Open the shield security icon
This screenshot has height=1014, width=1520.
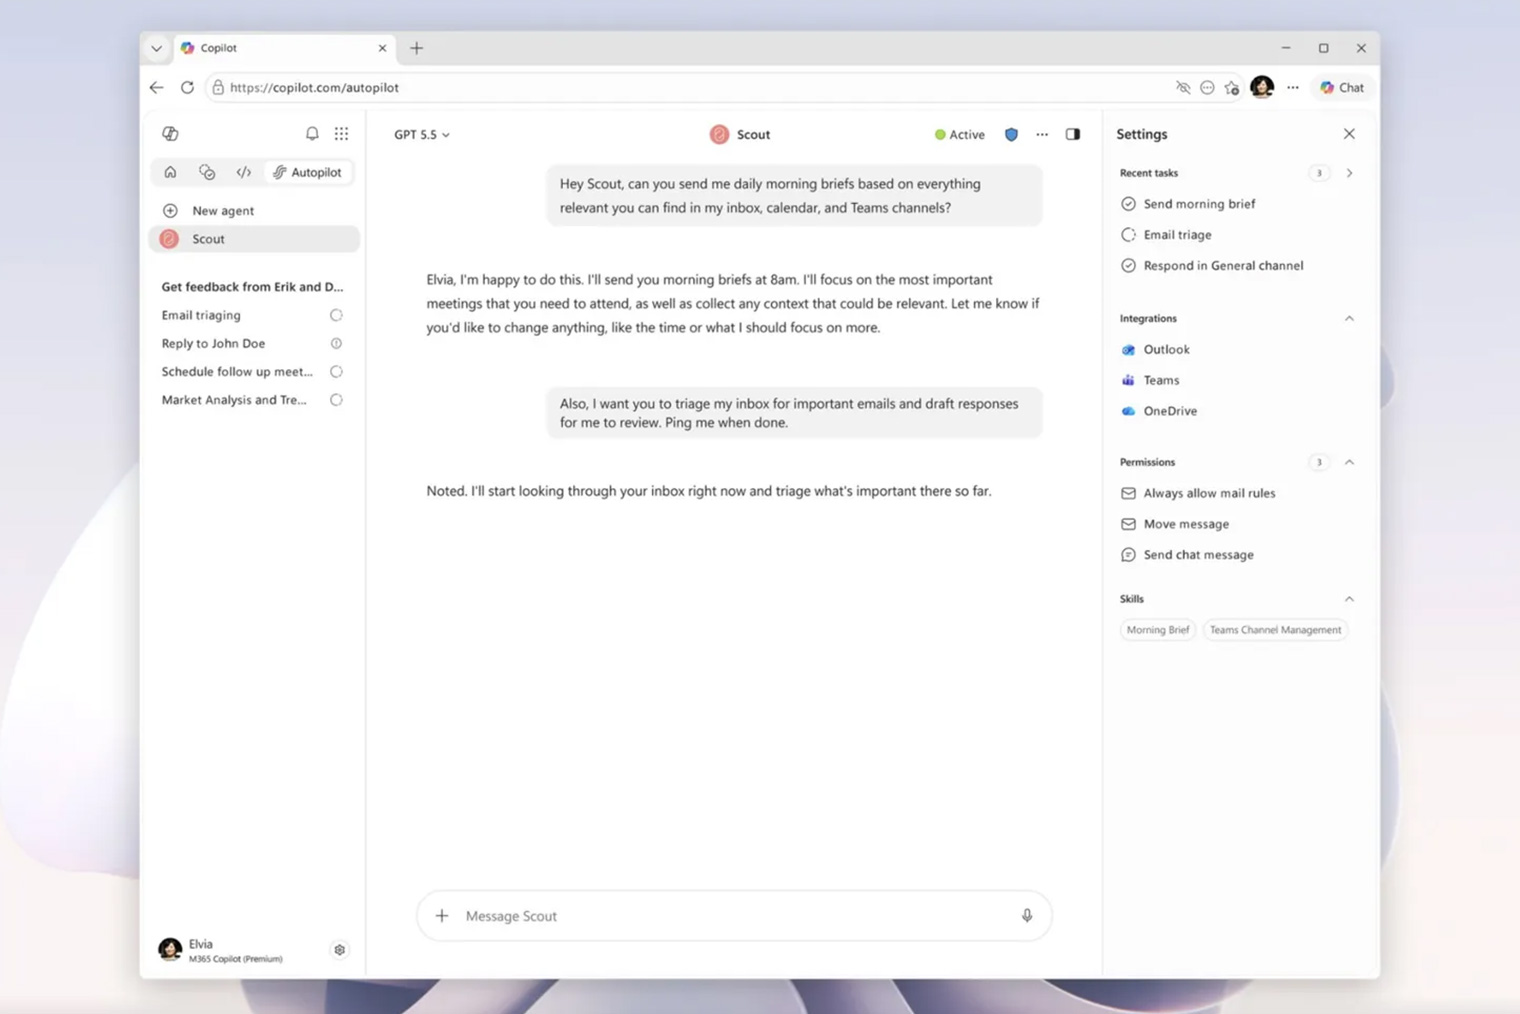click(1011, 134)
